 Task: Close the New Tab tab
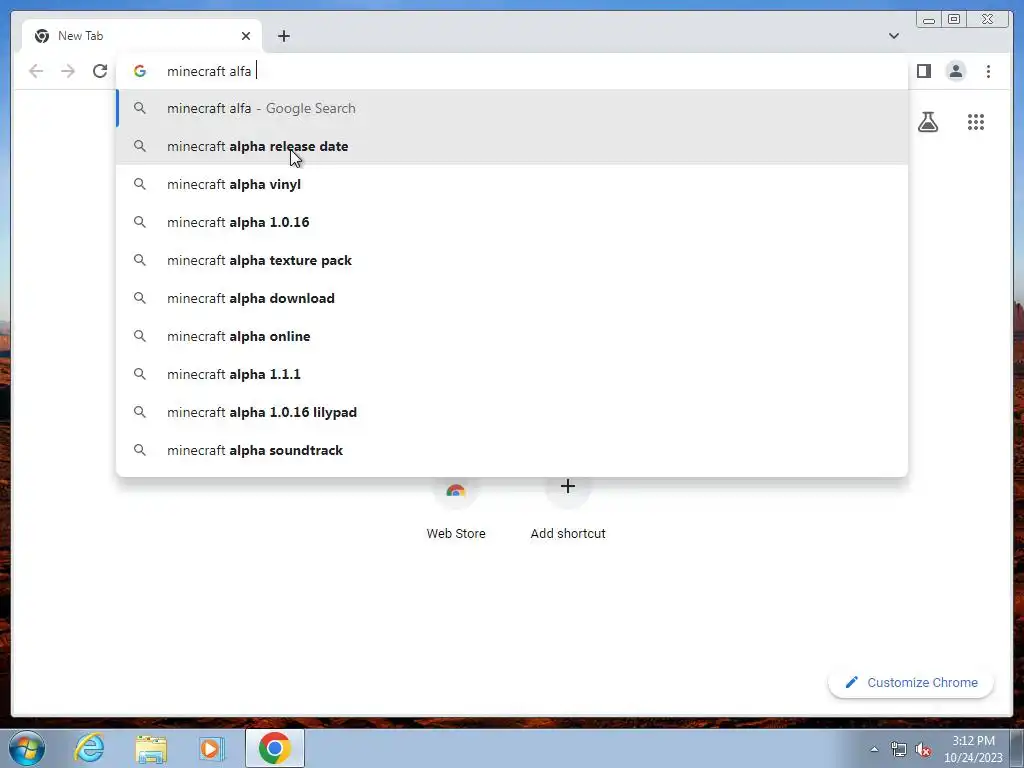pyautogui.click(x=246, y=36)
